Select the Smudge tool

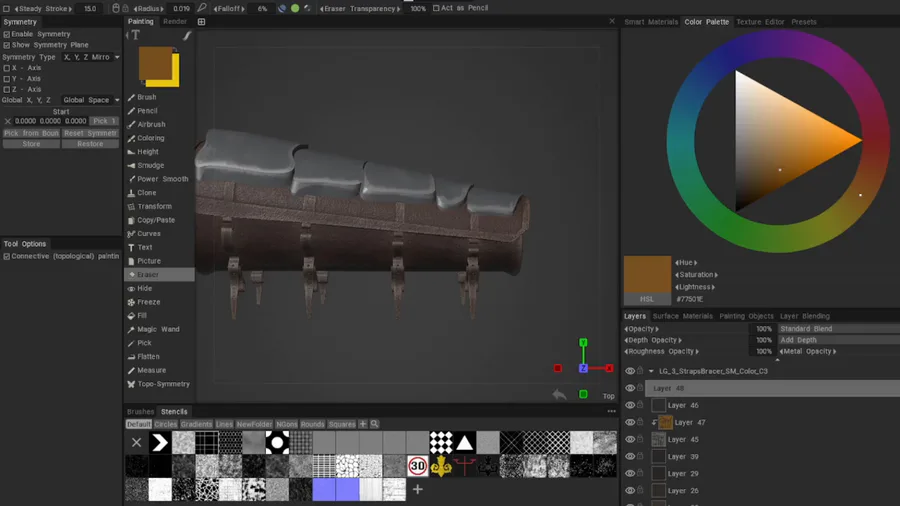(x=150, y=166)
